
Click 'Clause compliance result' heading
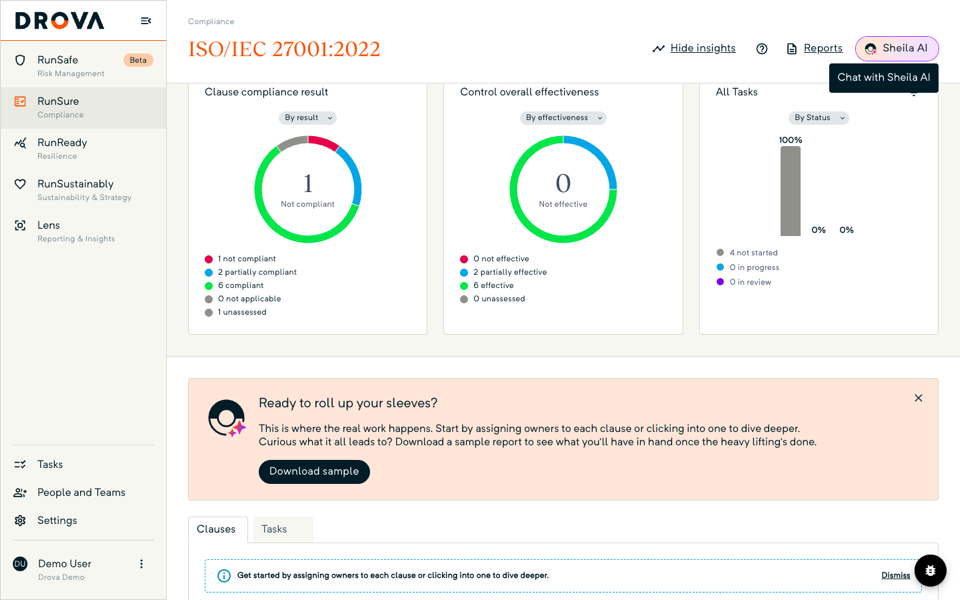[266, 92]
